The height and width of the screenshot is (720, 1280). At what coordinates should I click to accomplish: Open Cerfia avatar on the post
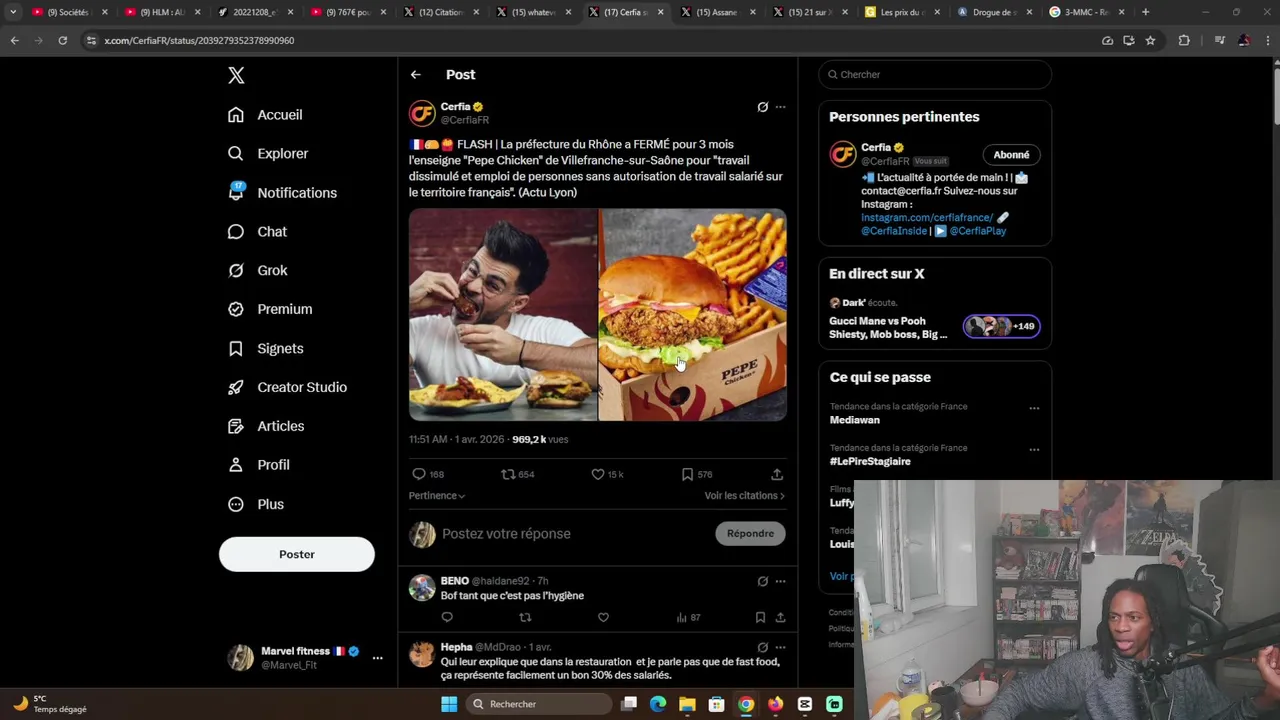click(422, 113)
